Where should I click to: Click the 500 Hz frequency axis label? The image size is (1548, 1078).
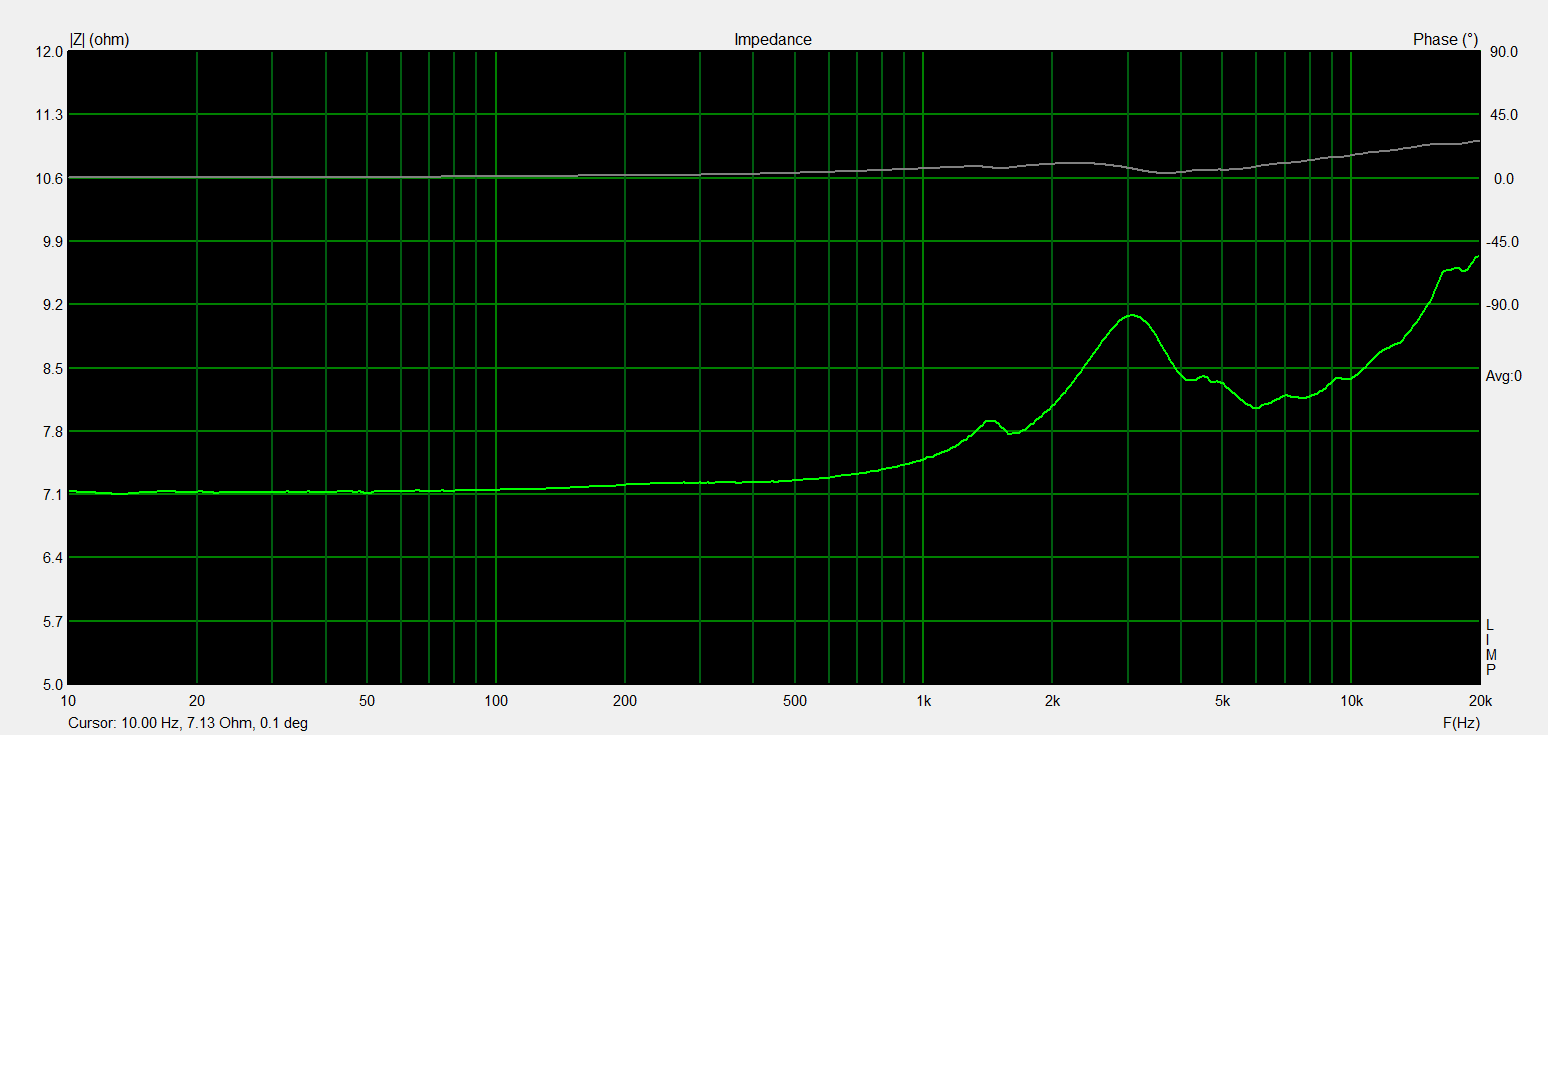coord(794,701)
